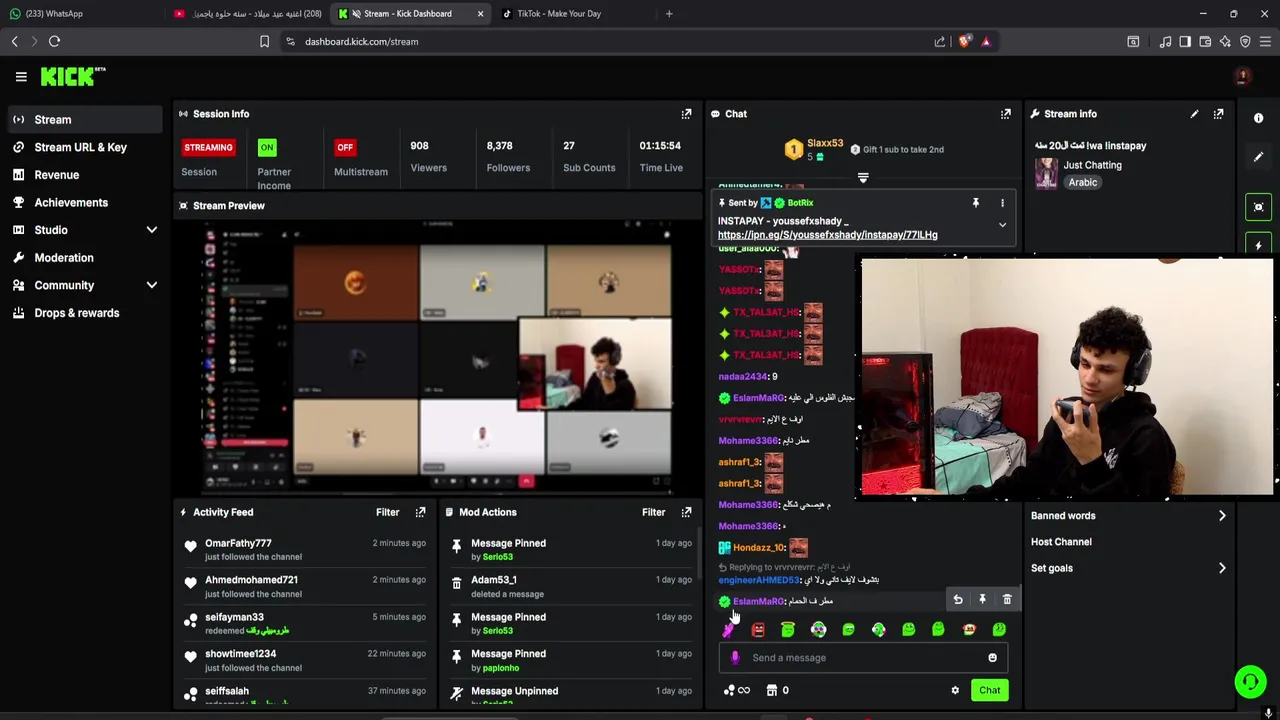This screenshot has height=720, width=1280.
Task: Select the red angry face emote
Action: [x=758, y=629]
